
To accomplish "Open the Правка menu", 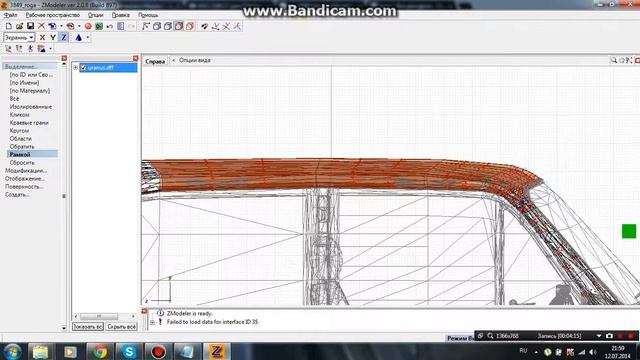I will click(121, 15).
